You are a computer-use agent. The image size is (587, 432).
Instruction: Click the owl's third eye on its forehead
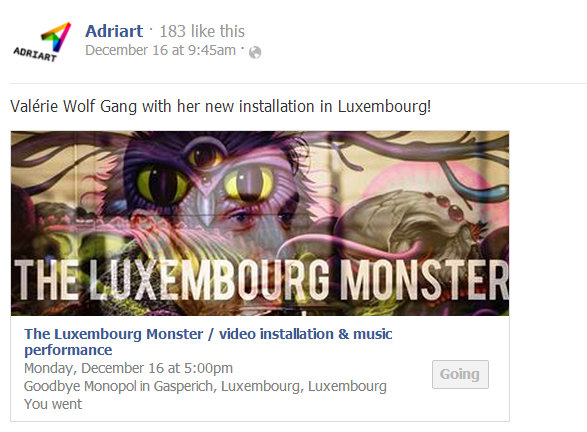tap(205, 155)
